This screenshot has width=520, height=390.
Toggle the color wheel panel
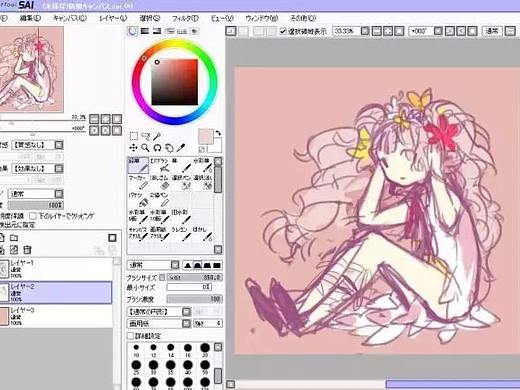coord(133,31)
